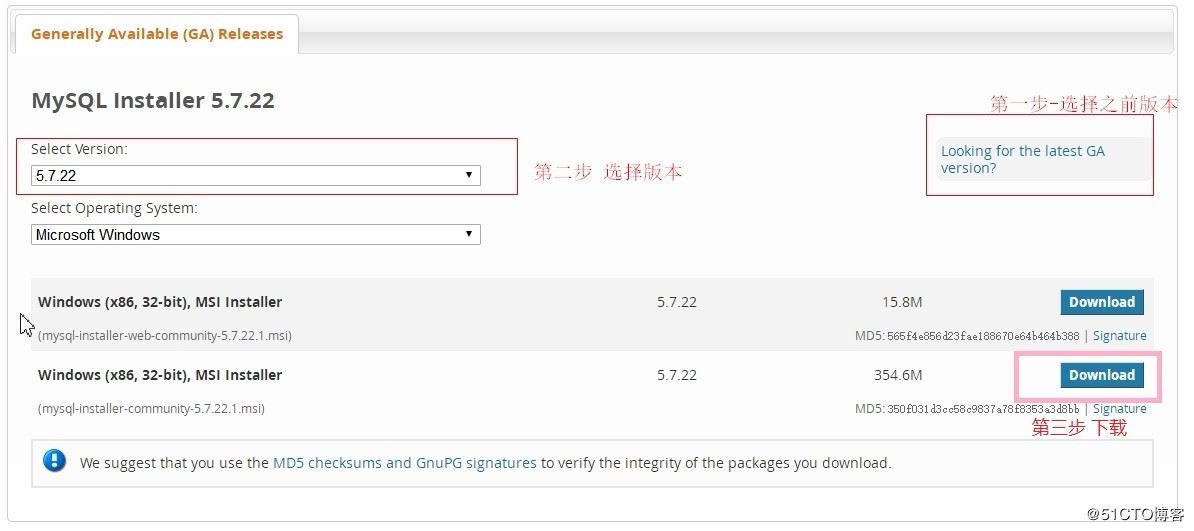
Task: Click the MSI Installer title in the 15.8M row
Action: (x=160, y=302)
